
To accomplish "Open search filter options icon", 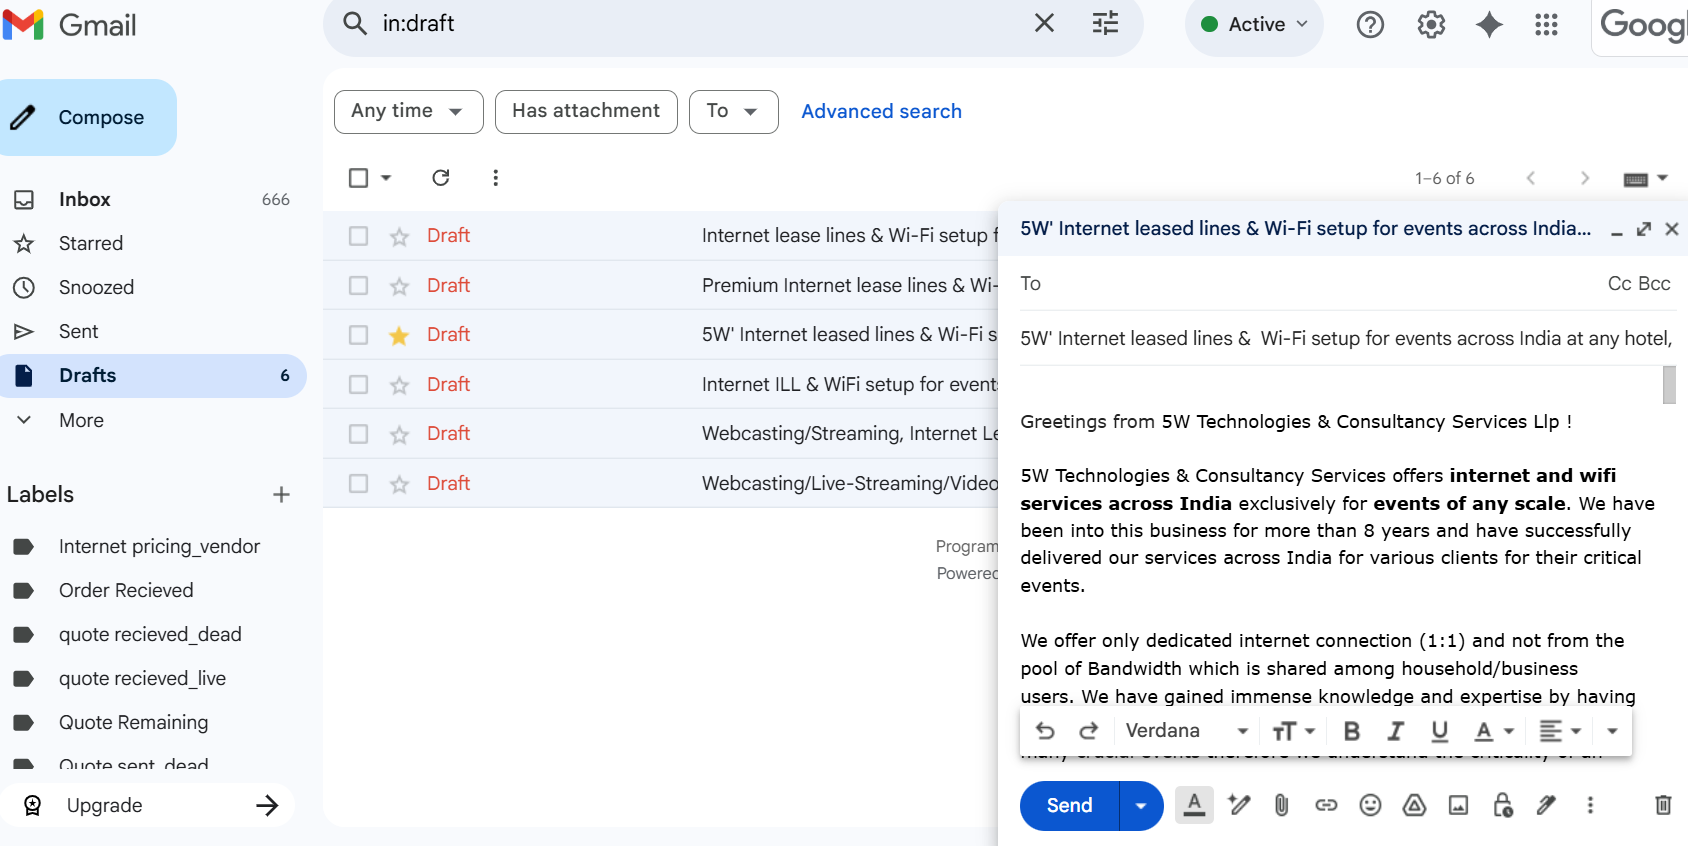I will tap(1105, 23).
